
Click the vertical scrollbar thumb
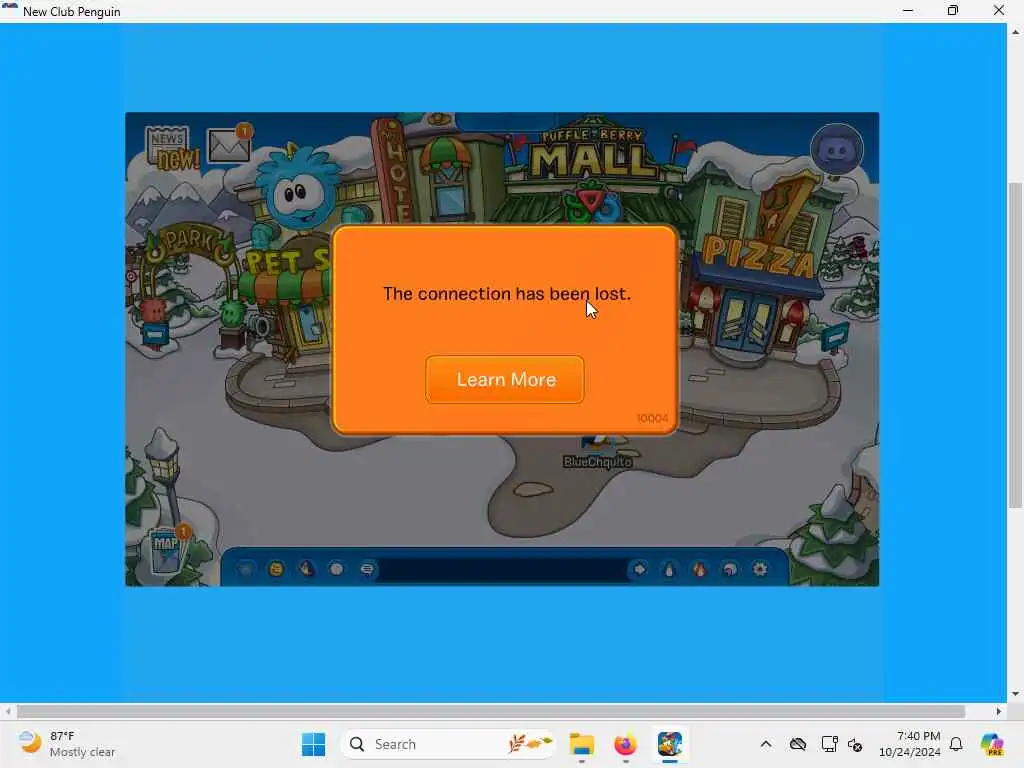[x=1015, y=345]
